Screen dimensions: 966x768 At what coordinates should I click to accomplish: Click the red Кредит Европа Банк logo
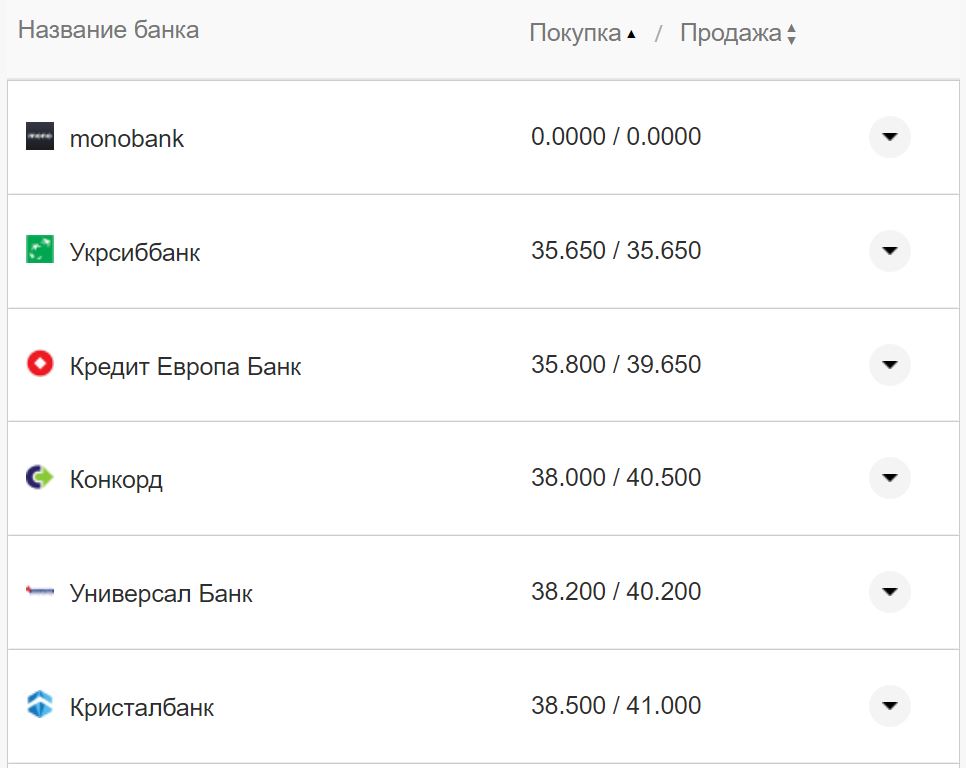pos(40,364)
